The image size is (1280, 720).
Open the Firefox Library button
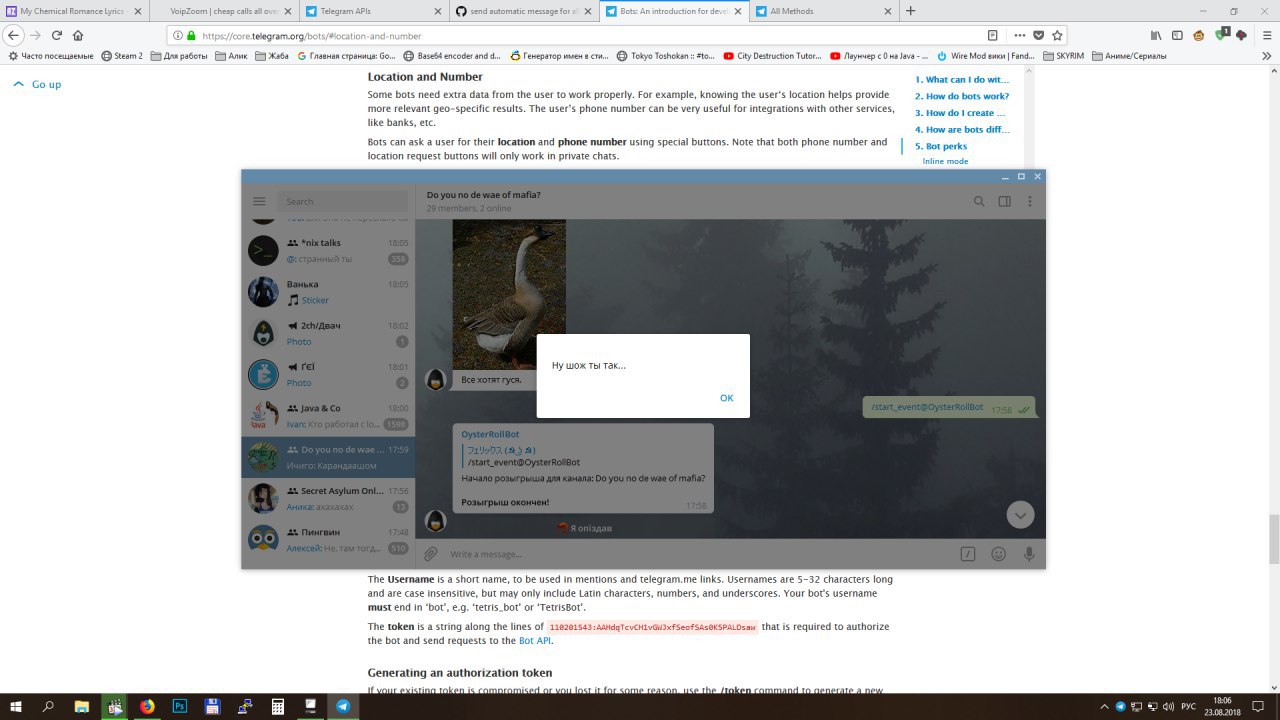(1156, 35)
